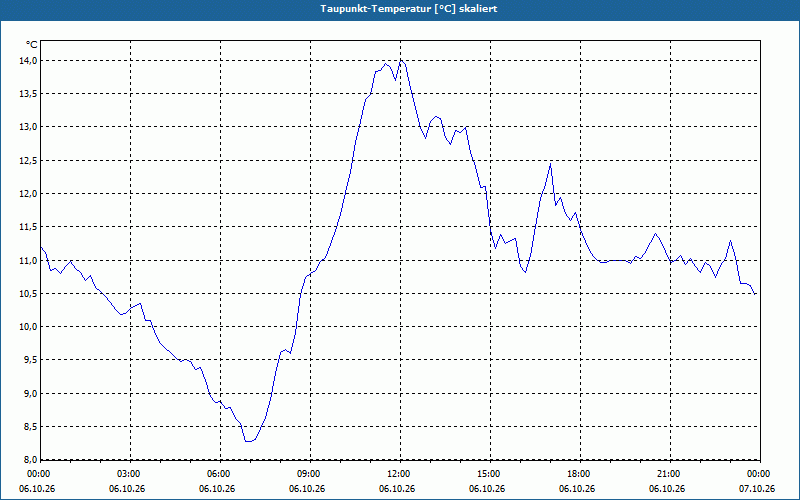Click the 12,5 y-axis label

(x=29, y=161)
